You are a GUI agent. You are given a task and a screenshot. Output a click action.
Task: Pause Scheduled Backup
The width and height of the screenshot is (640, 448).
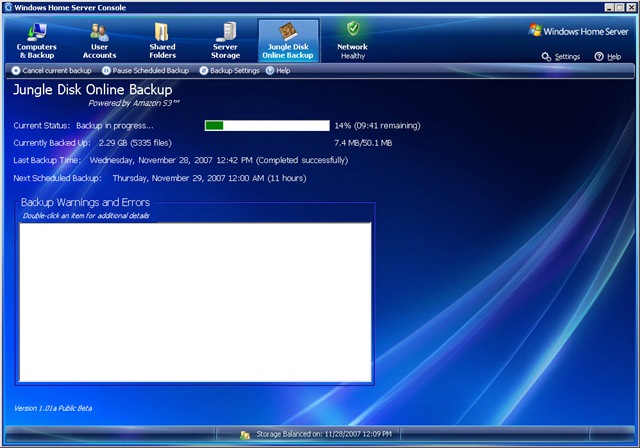pos(146,71)
